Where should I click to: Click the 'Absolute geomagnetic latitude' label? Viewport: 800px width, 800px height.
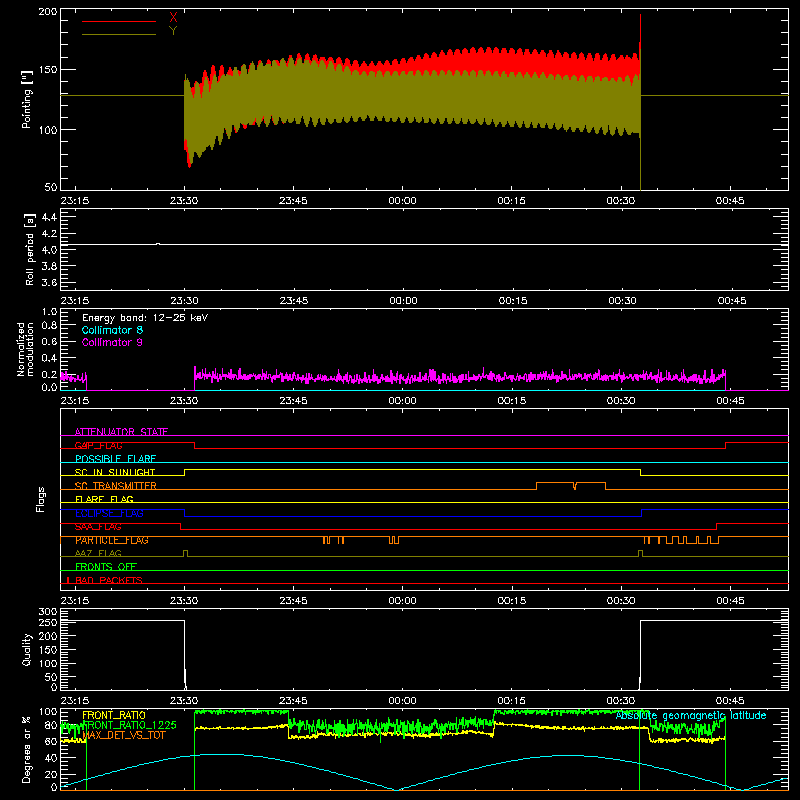(691, 715)
